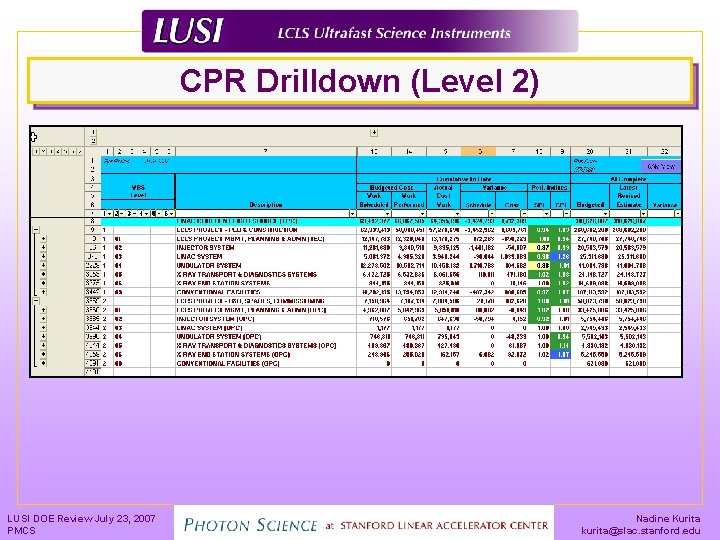Open the Latest Revised Estimate filter dropdown
This screenshot has height=540, width=720.
(644, 214)
